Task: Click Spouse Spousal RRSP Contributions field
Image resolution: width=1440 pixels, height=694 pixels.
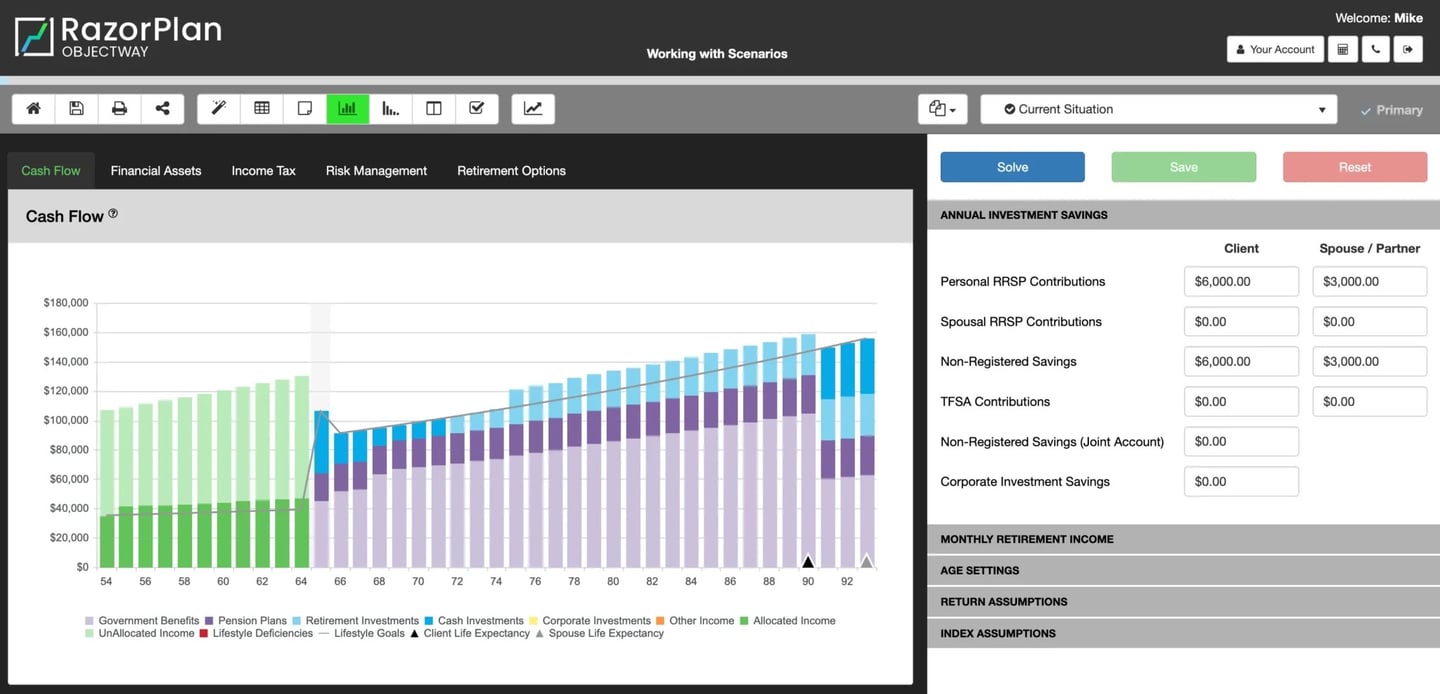Action: tap(1369, 321)
